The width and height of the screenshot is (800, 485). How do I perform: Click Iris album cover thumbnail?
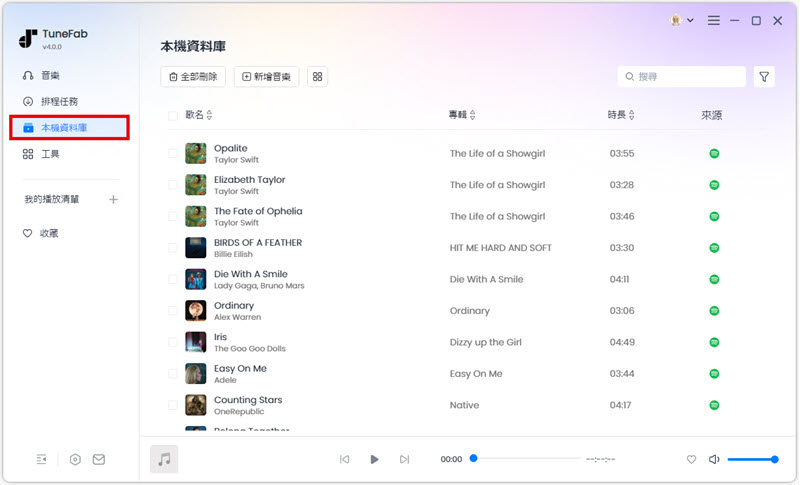(195, 342)
